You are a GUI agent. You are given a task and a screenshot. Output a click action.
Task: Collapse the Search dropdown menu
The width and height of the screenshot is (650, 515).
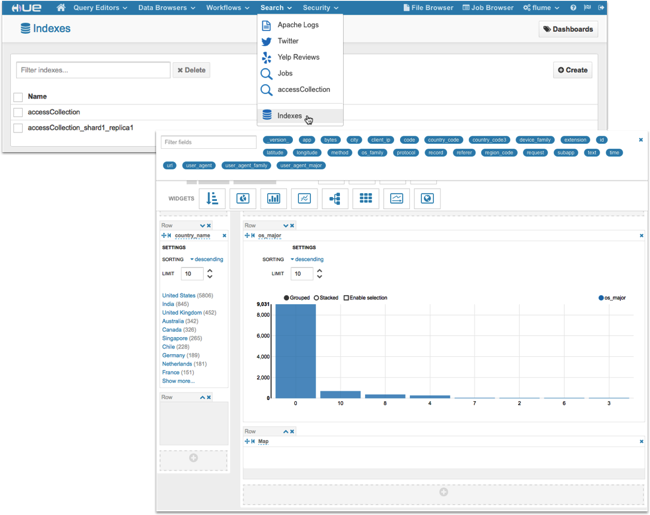276,7
